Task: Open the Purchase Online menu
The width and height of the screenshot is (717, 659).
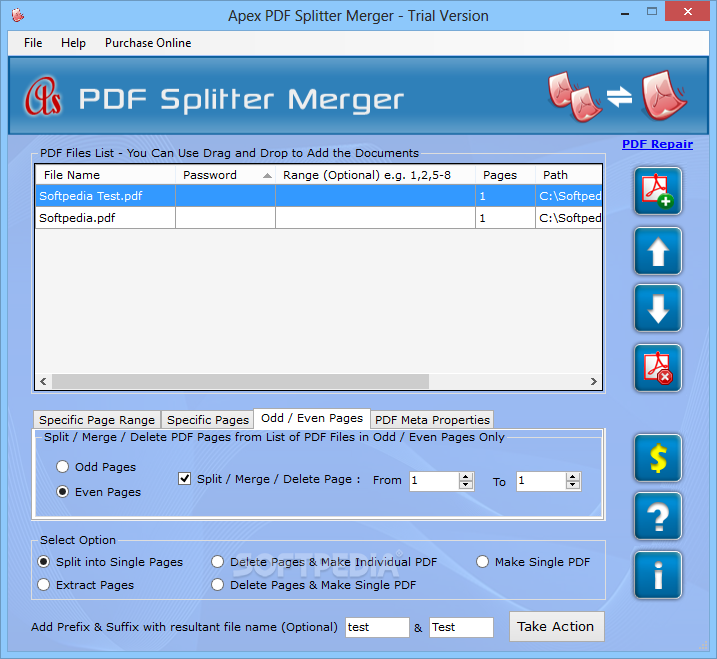Action: 148,43
